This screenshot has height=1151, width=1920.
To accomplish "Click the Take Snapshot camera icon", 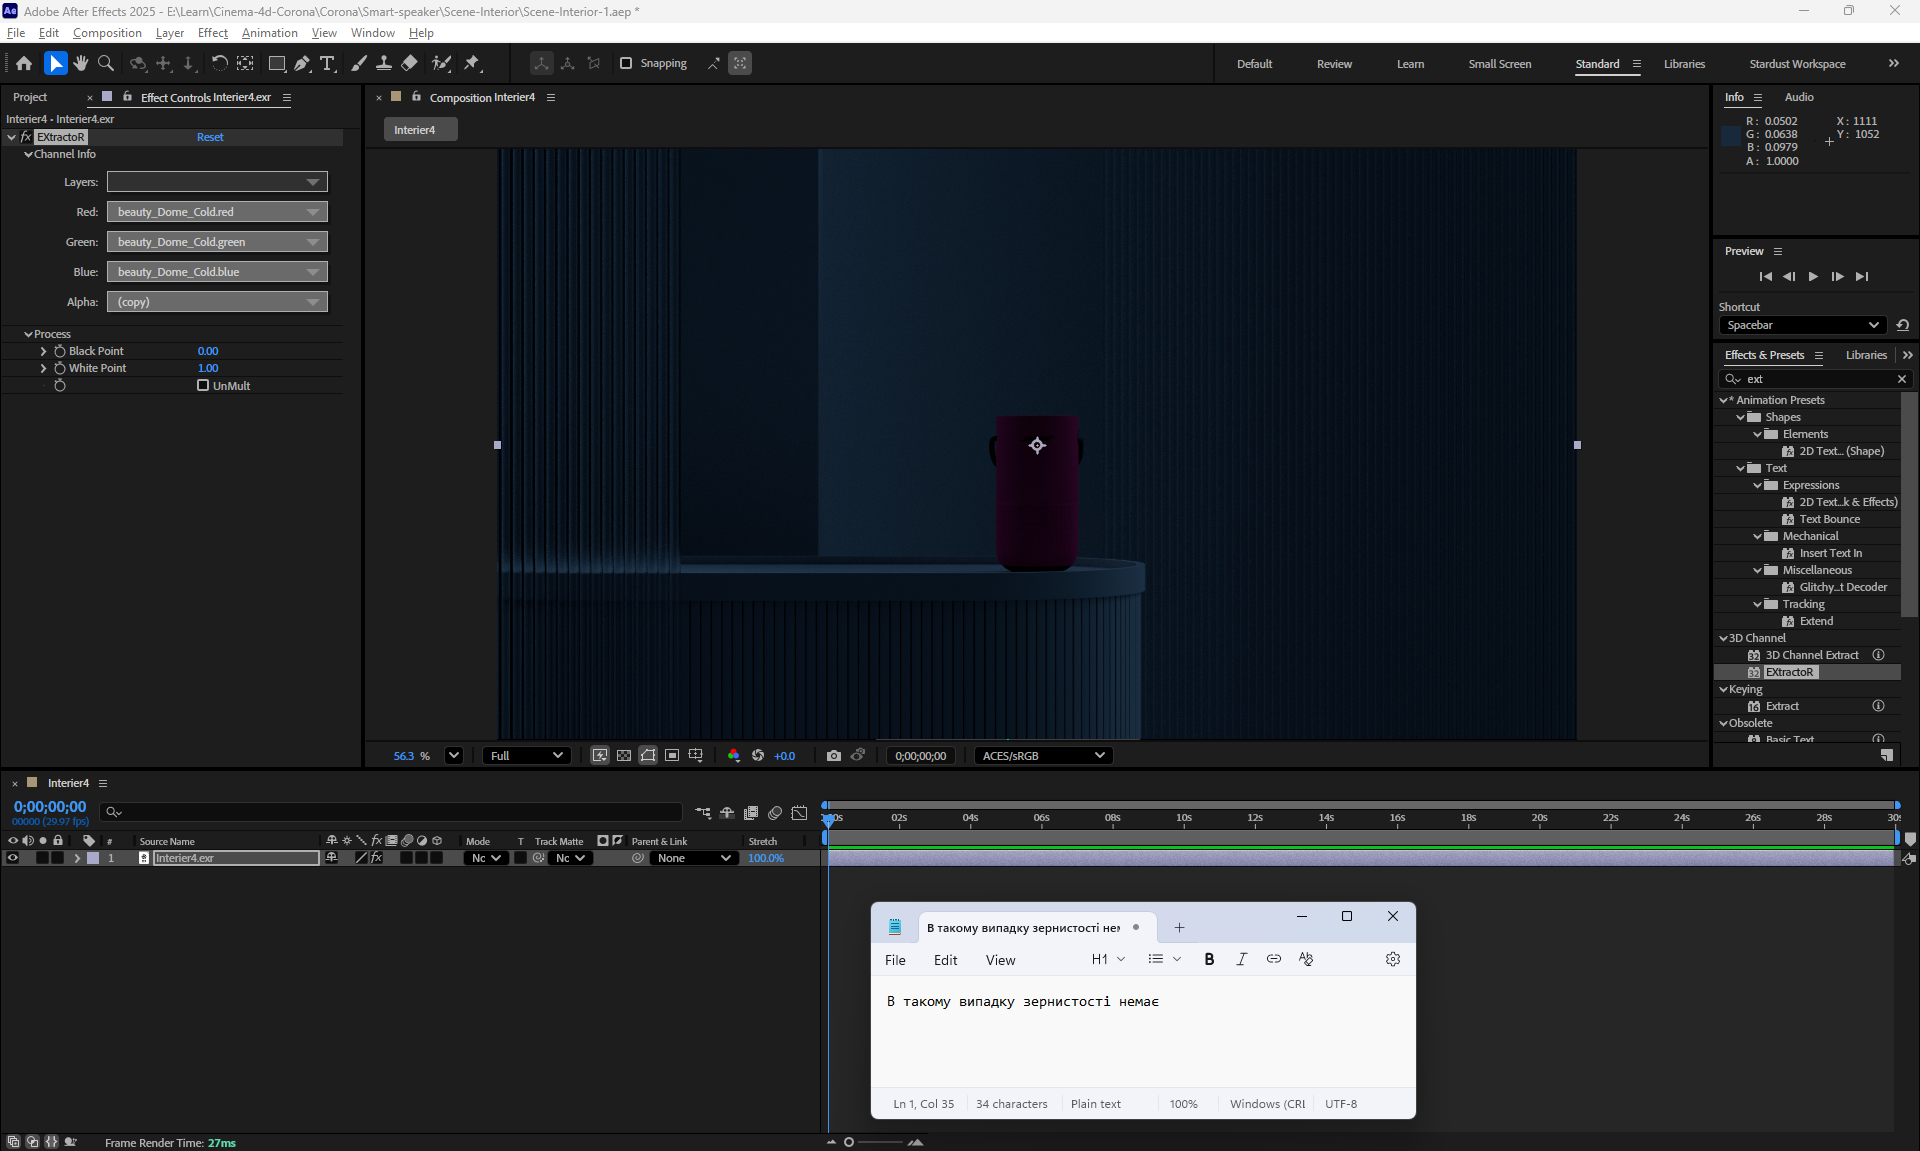I will [x=833, y=756].
